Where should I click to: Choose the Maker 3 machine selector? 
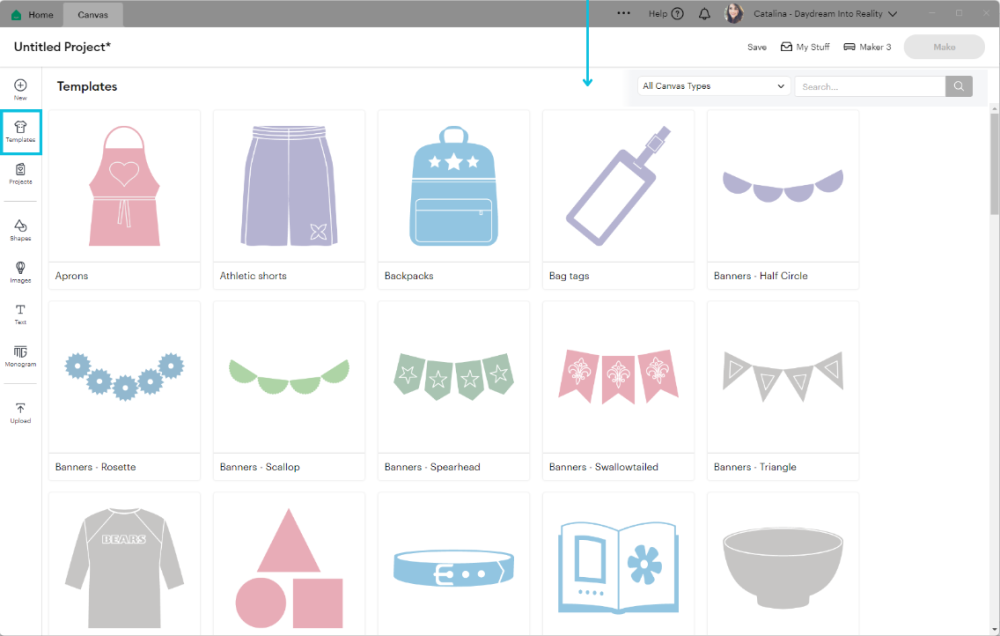[x=867, y=47]
